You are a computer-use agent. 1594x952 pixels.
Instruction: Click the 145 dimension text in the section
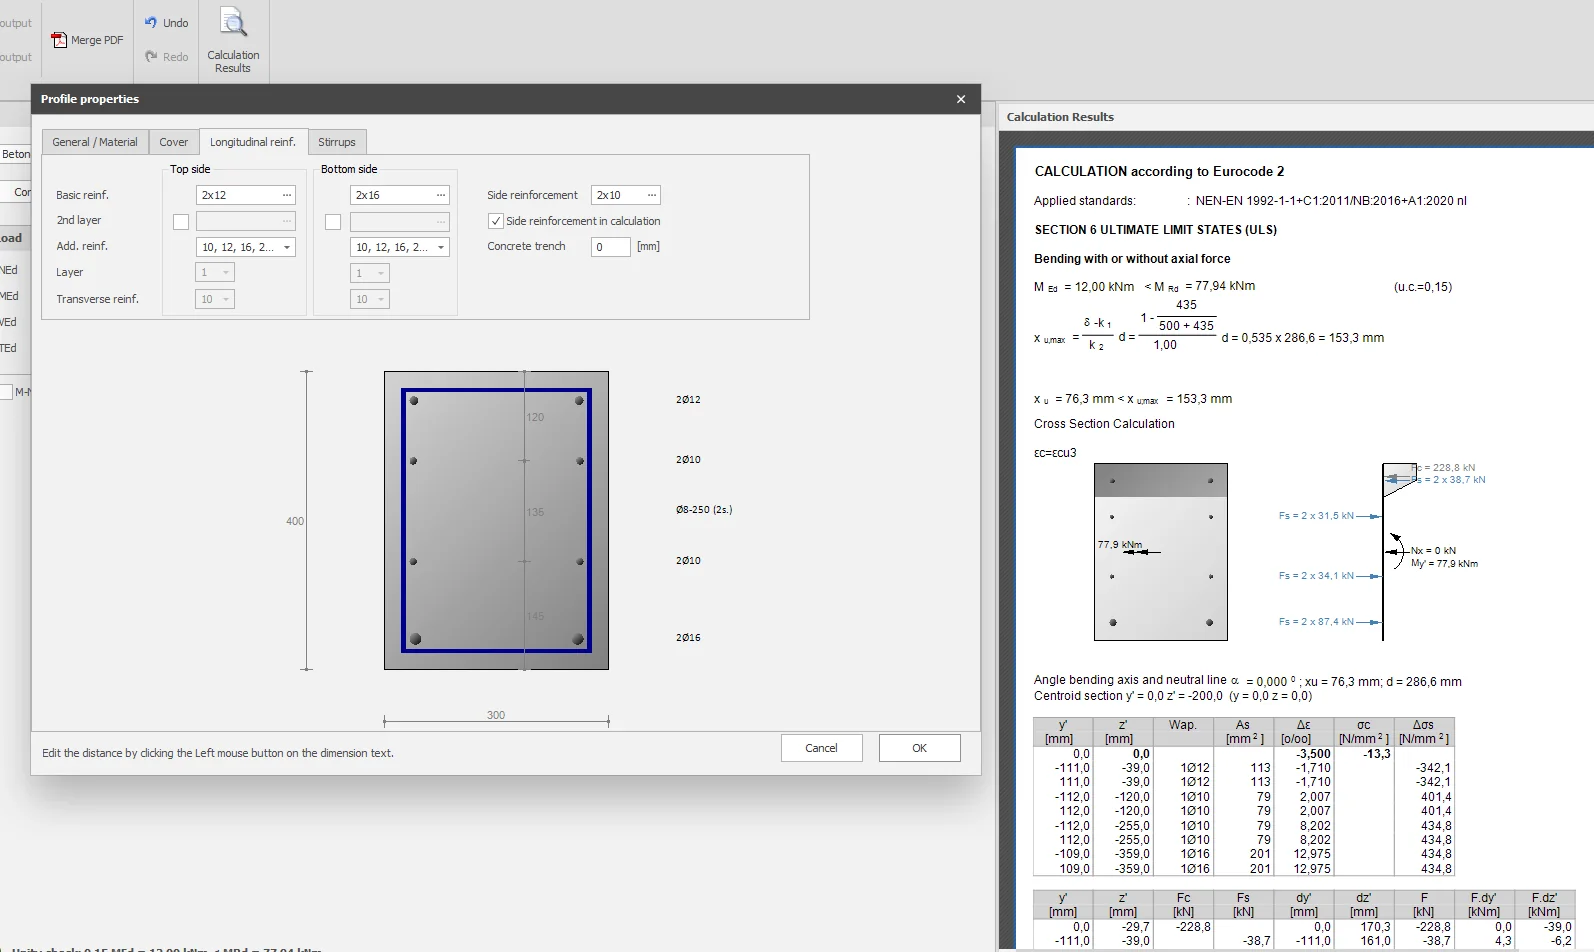536,616
